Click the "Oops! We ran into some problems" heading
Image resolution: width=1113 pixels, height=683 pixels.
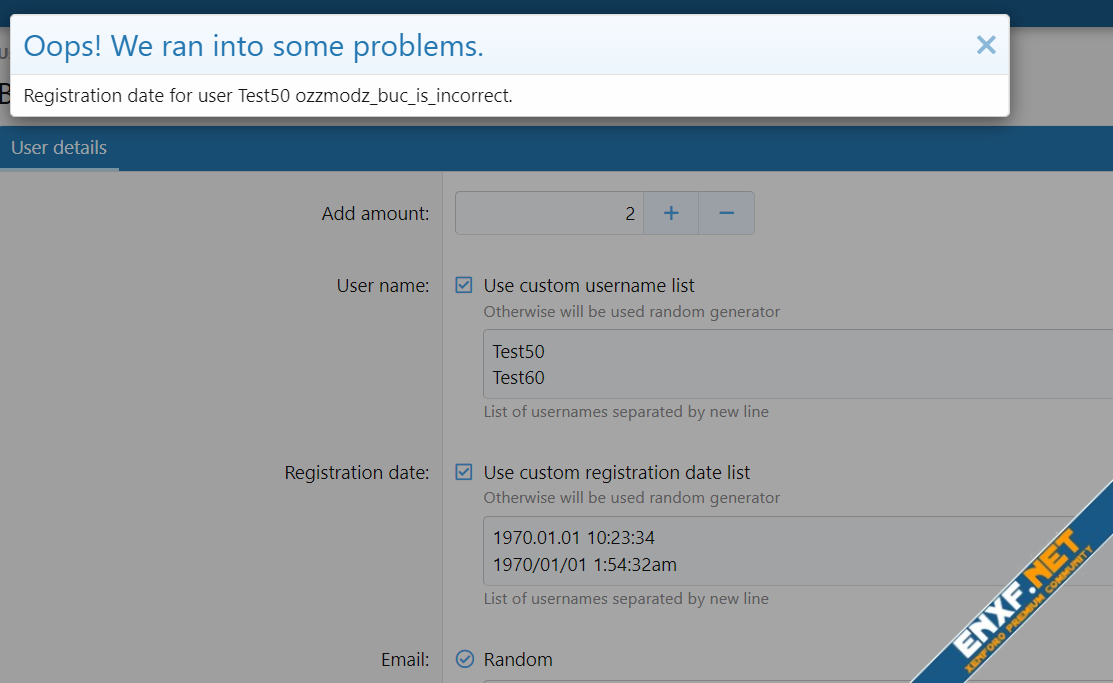pyautogui.click(x=253, y=45)
